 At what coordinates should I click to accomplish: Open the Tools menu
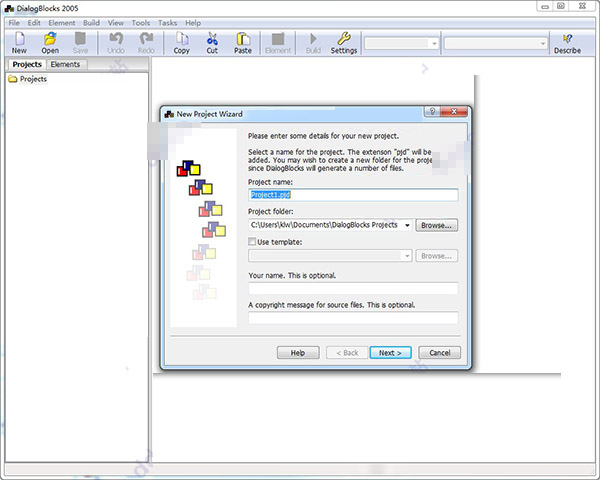tap(141, 23)
